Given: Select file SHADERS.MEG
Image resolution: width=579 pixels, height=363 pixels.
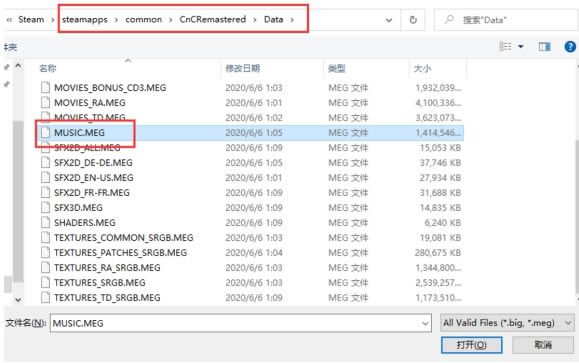Looking at the screenshot, I should 85,223.
